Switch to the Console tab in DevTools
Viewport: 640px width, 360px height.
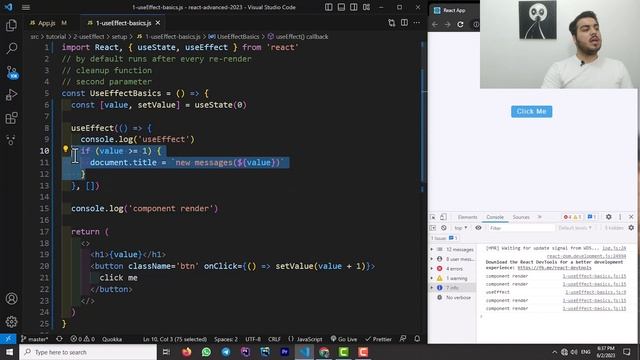click(x=495, y=217)
